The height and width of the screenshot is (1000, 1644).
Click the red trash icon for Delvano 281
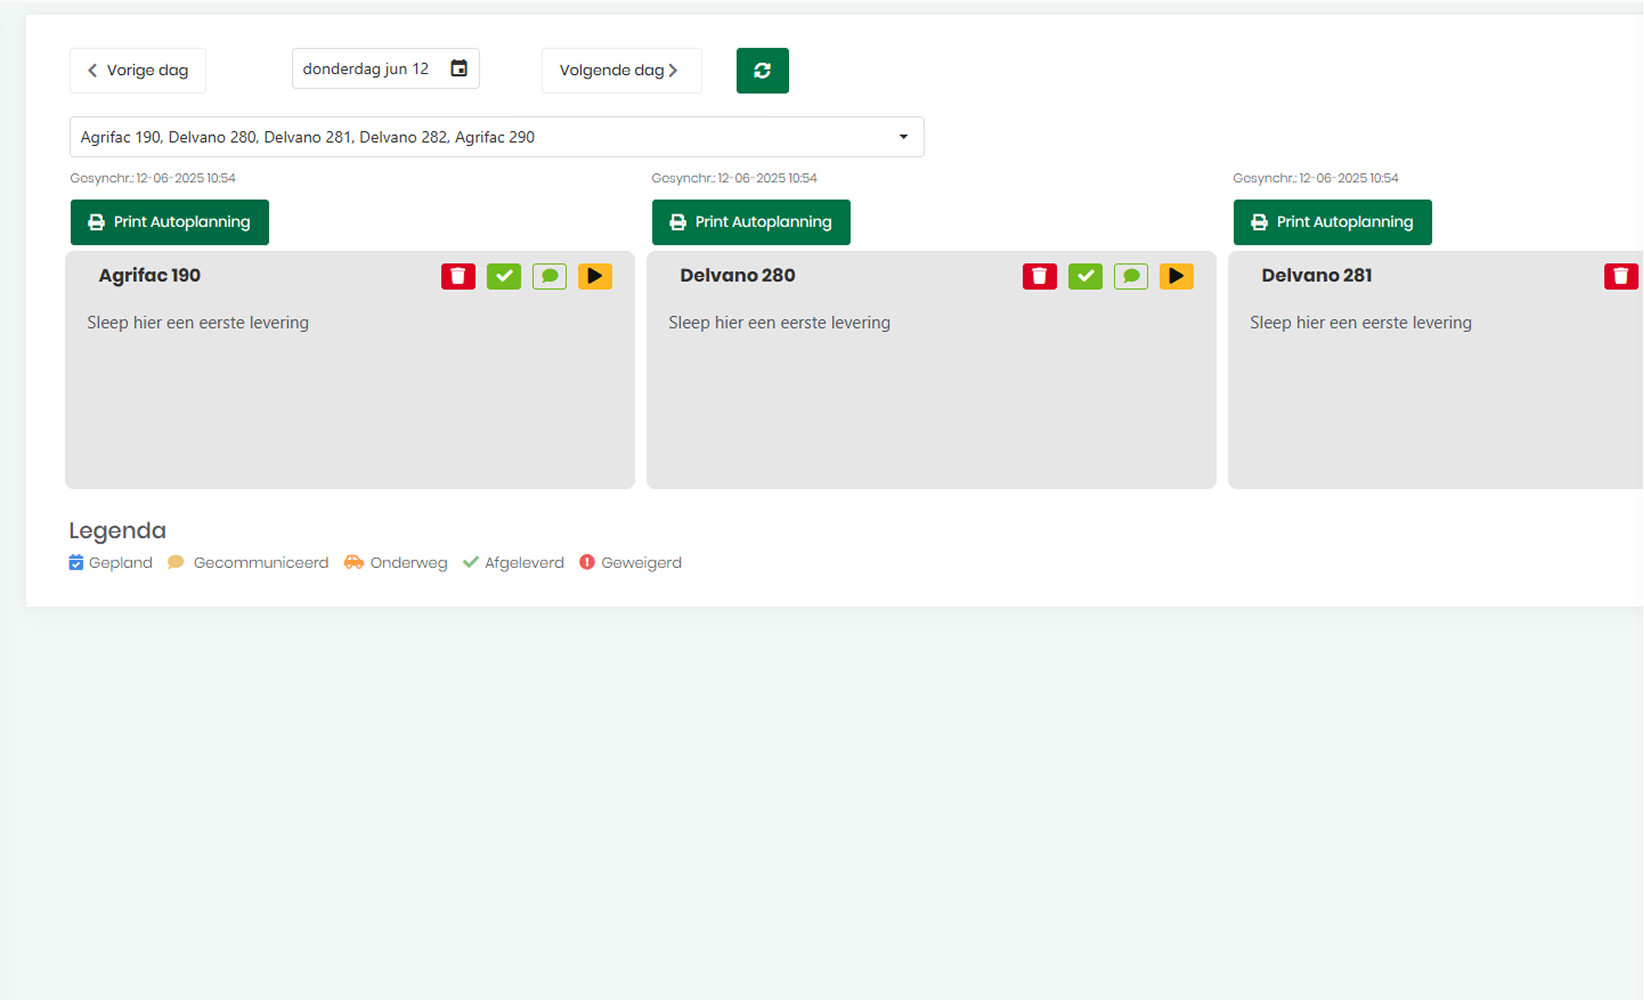tap(1620, 276)
